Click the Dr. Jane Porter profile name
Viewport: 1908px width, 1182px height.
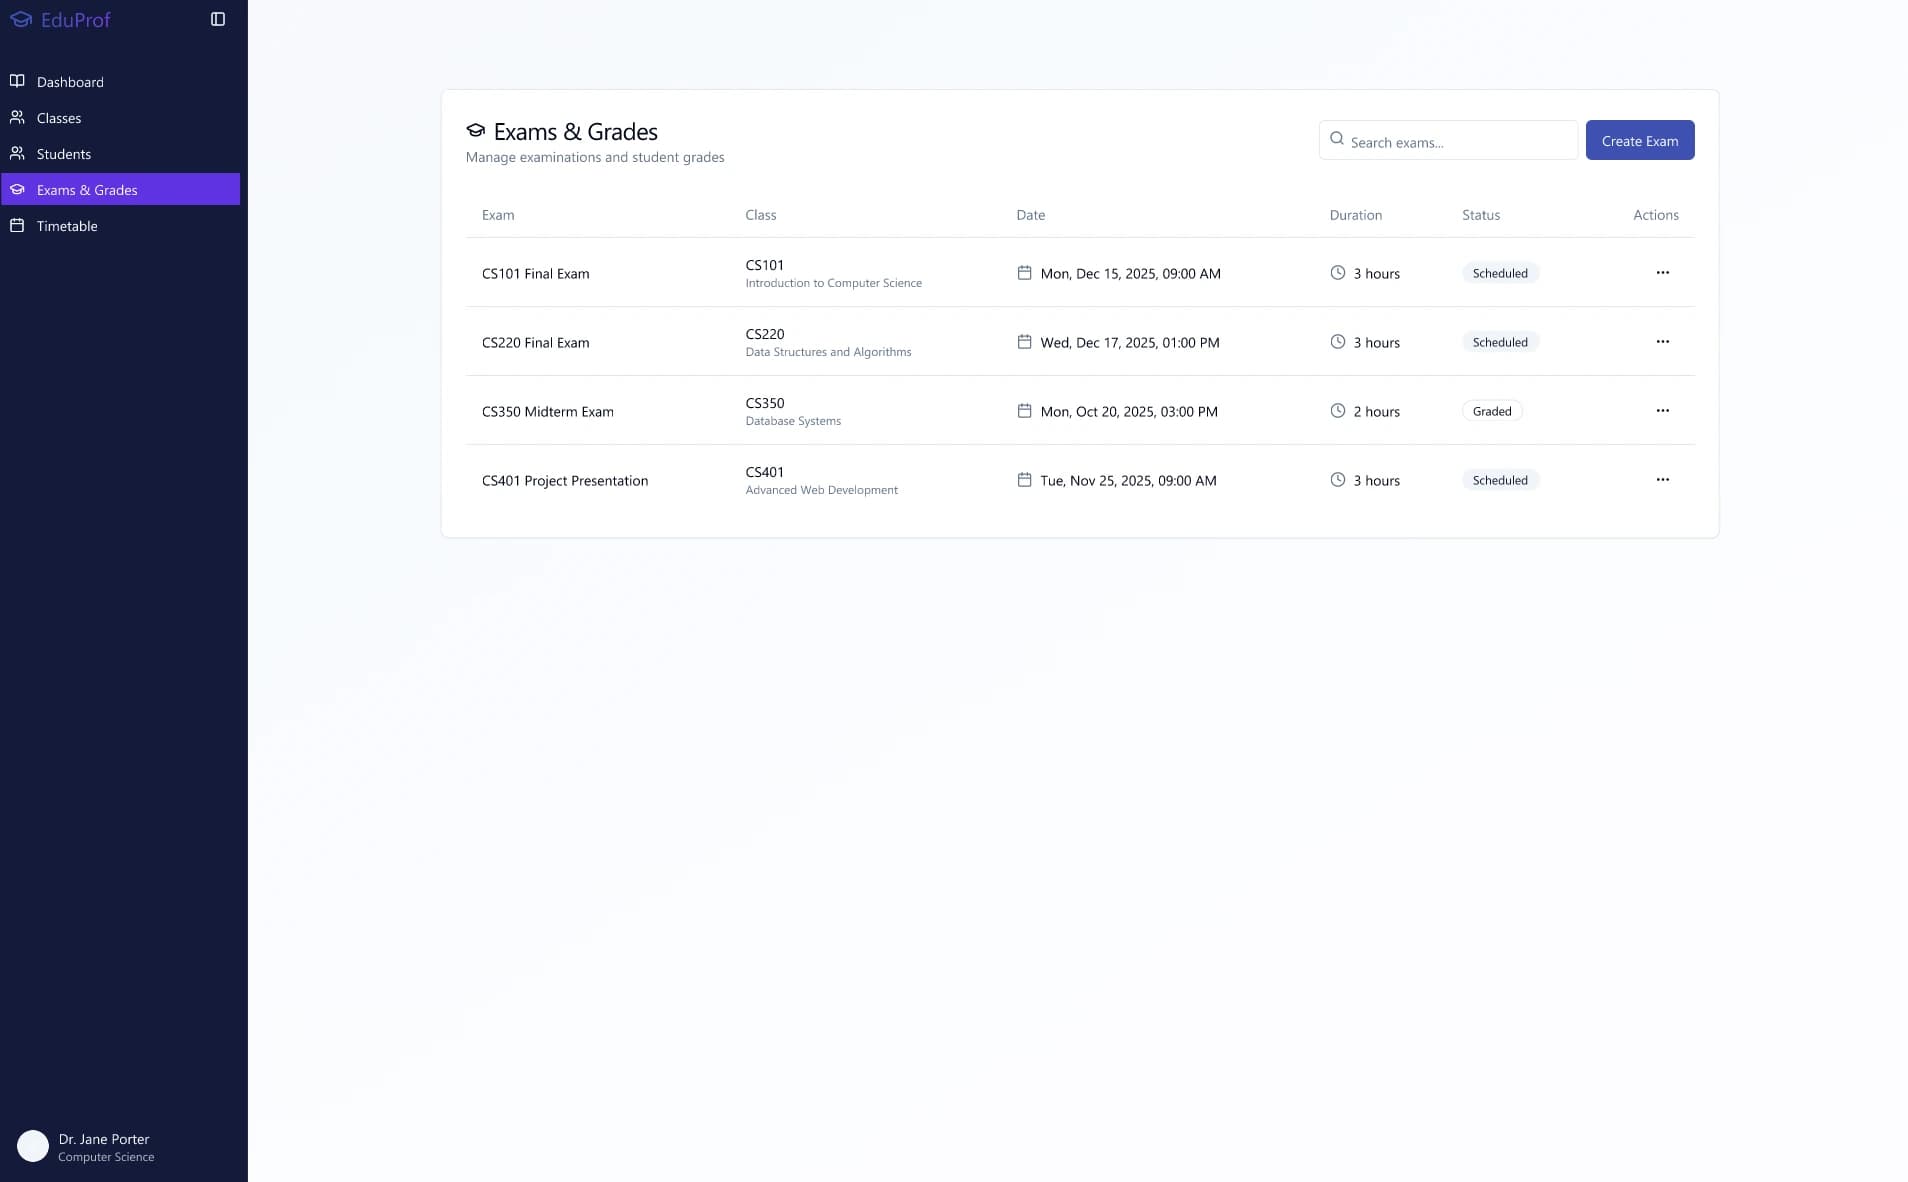(x=104, y=1139)
